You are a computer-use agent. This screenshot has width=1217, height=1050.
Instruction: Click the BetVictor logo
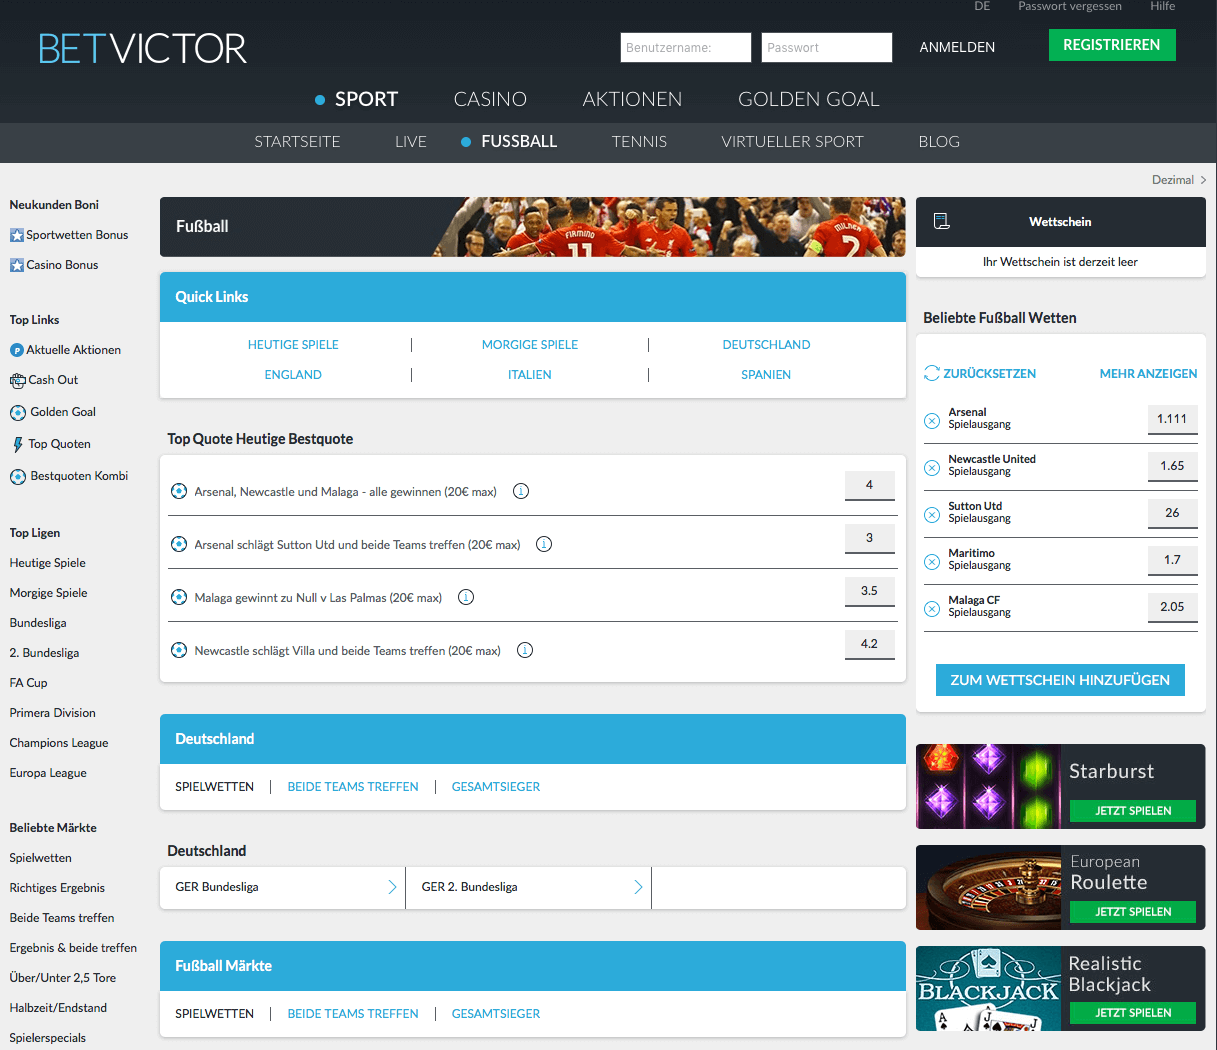pos(143,48)
